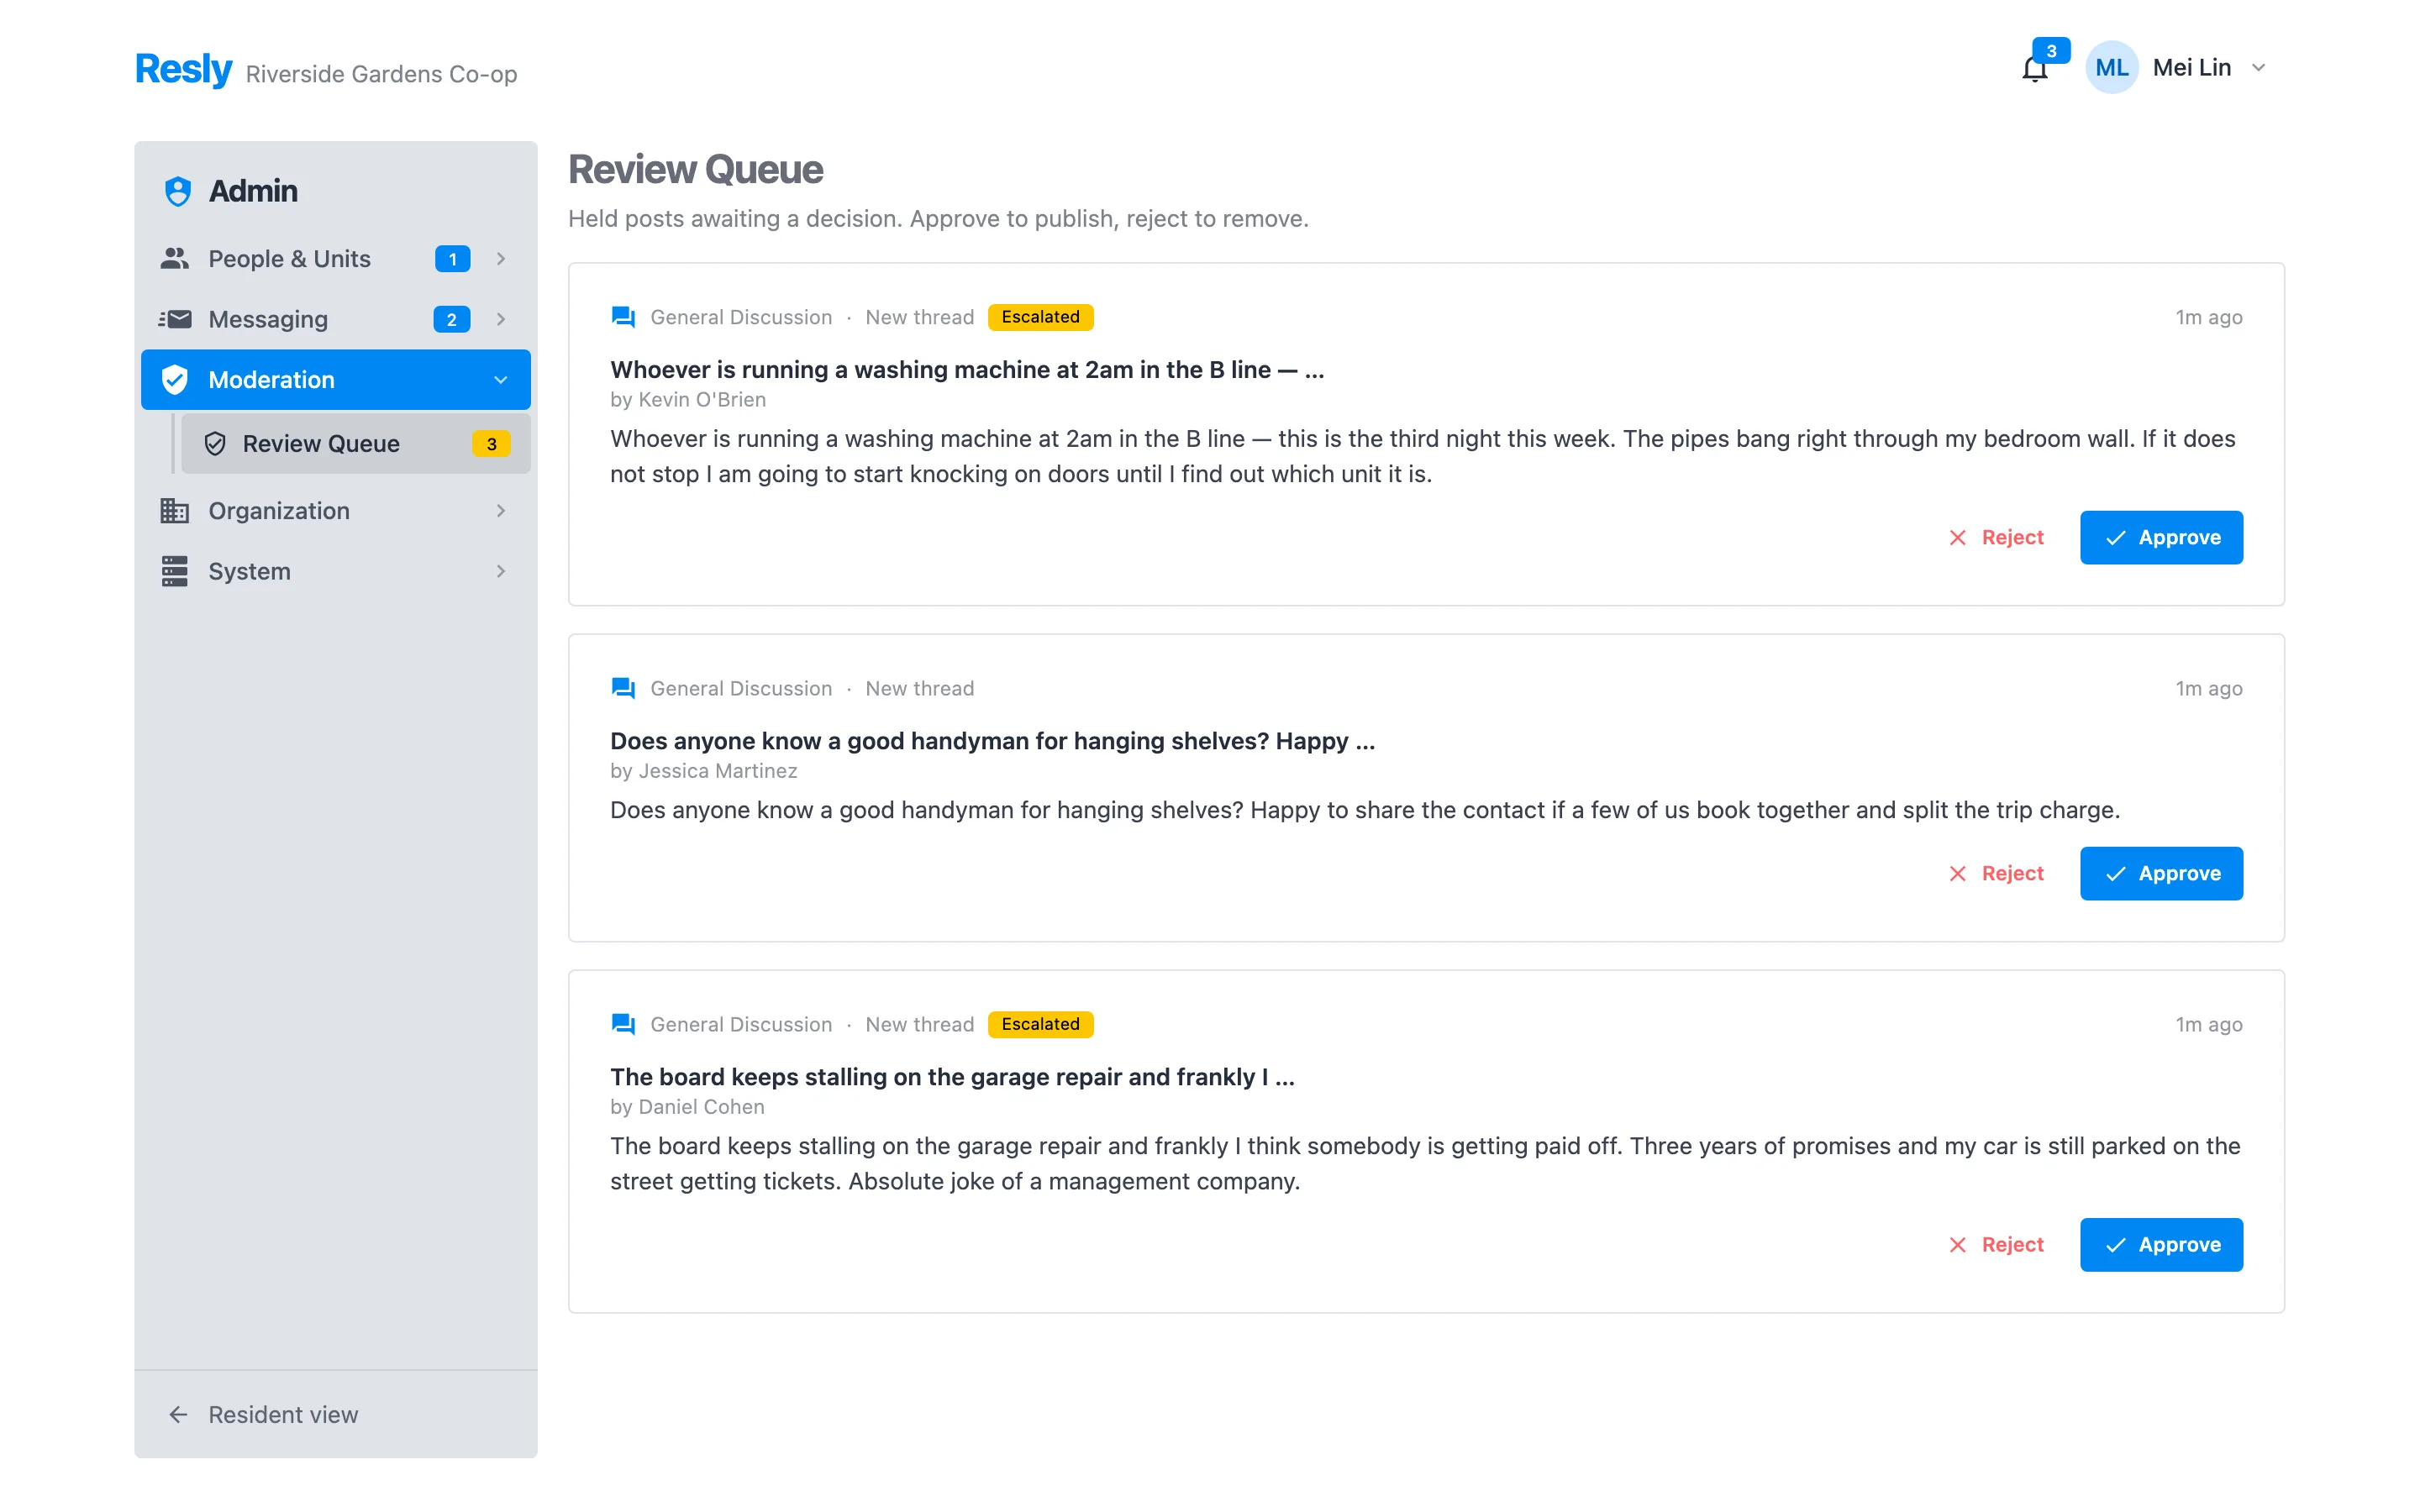Click the People & Units icon
Viewport: 2420px width, 1512px height.
point(175,259)
